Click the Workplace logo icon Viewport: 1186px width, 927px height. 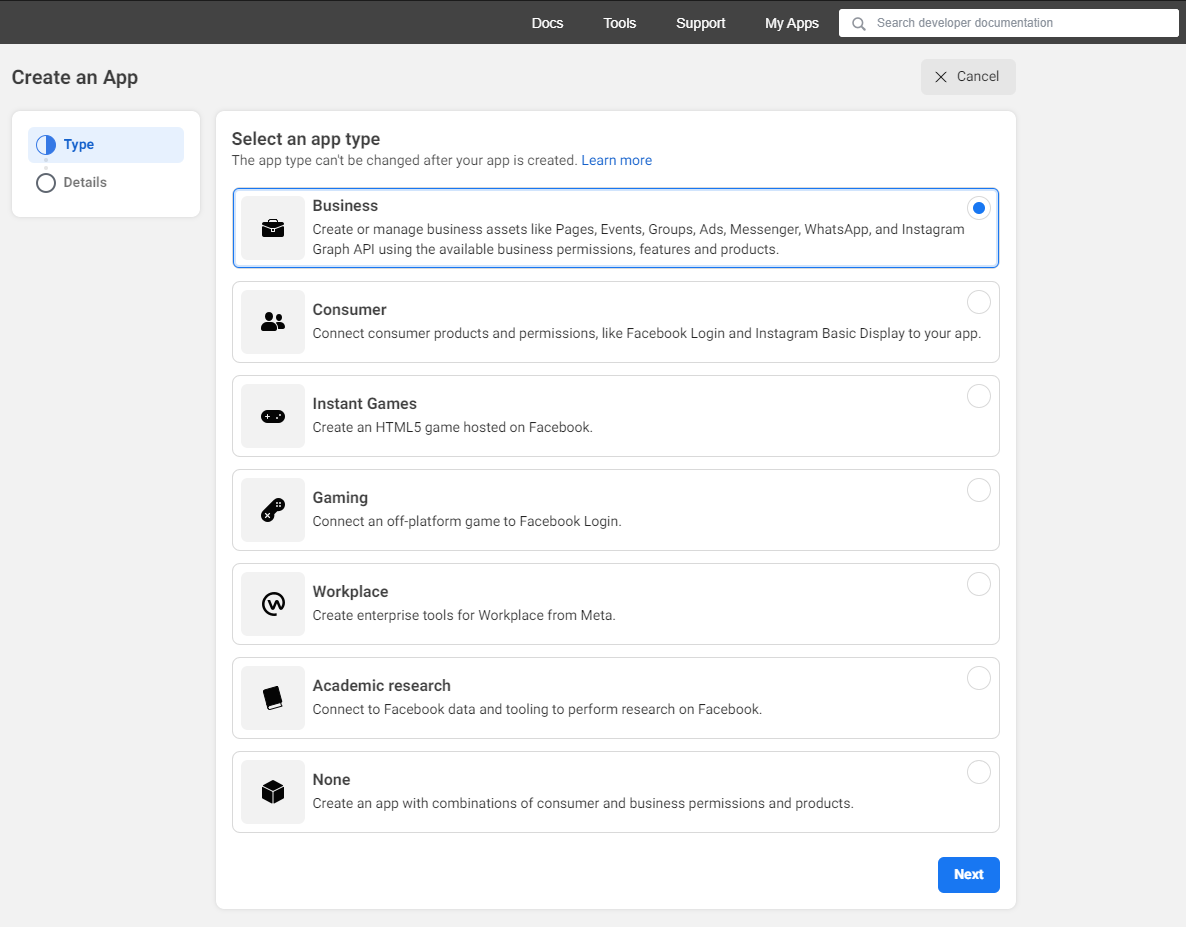273,604
